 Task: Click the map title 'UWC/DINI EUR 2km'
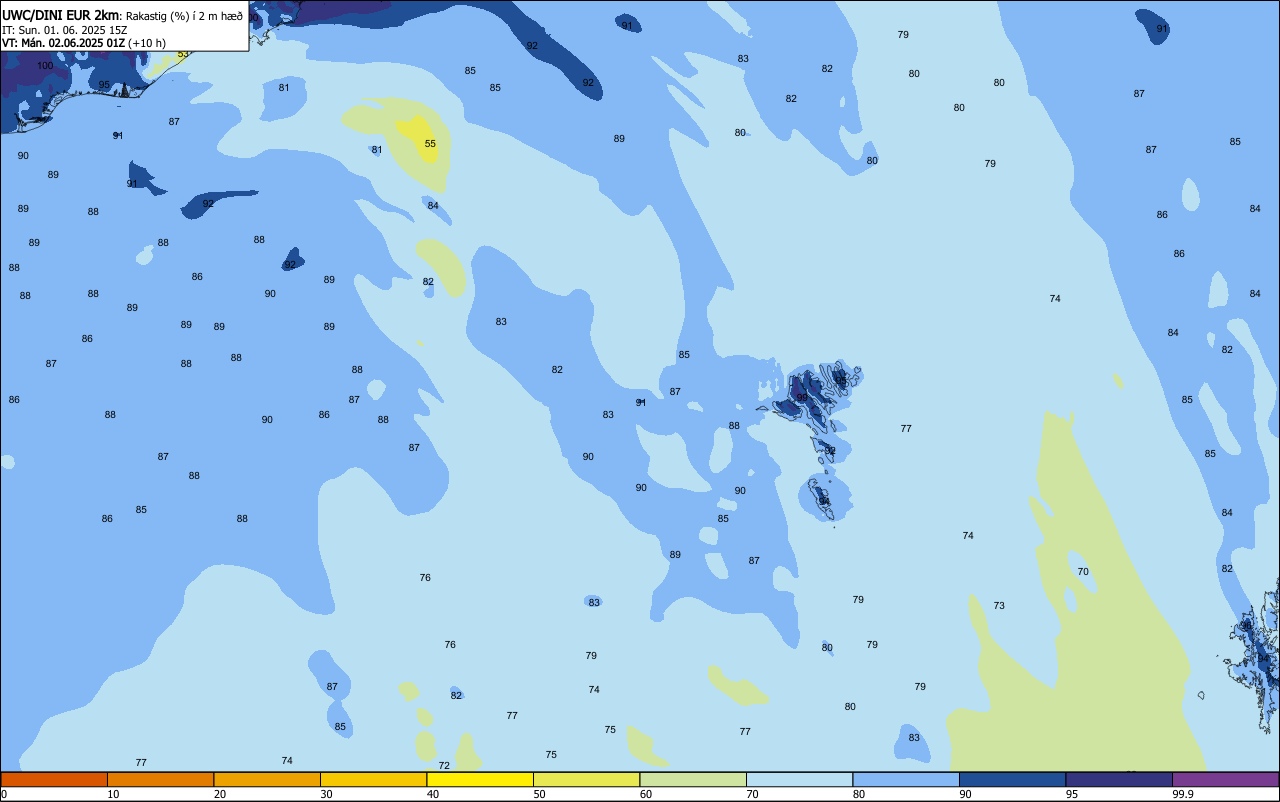(x=61, y=15)
